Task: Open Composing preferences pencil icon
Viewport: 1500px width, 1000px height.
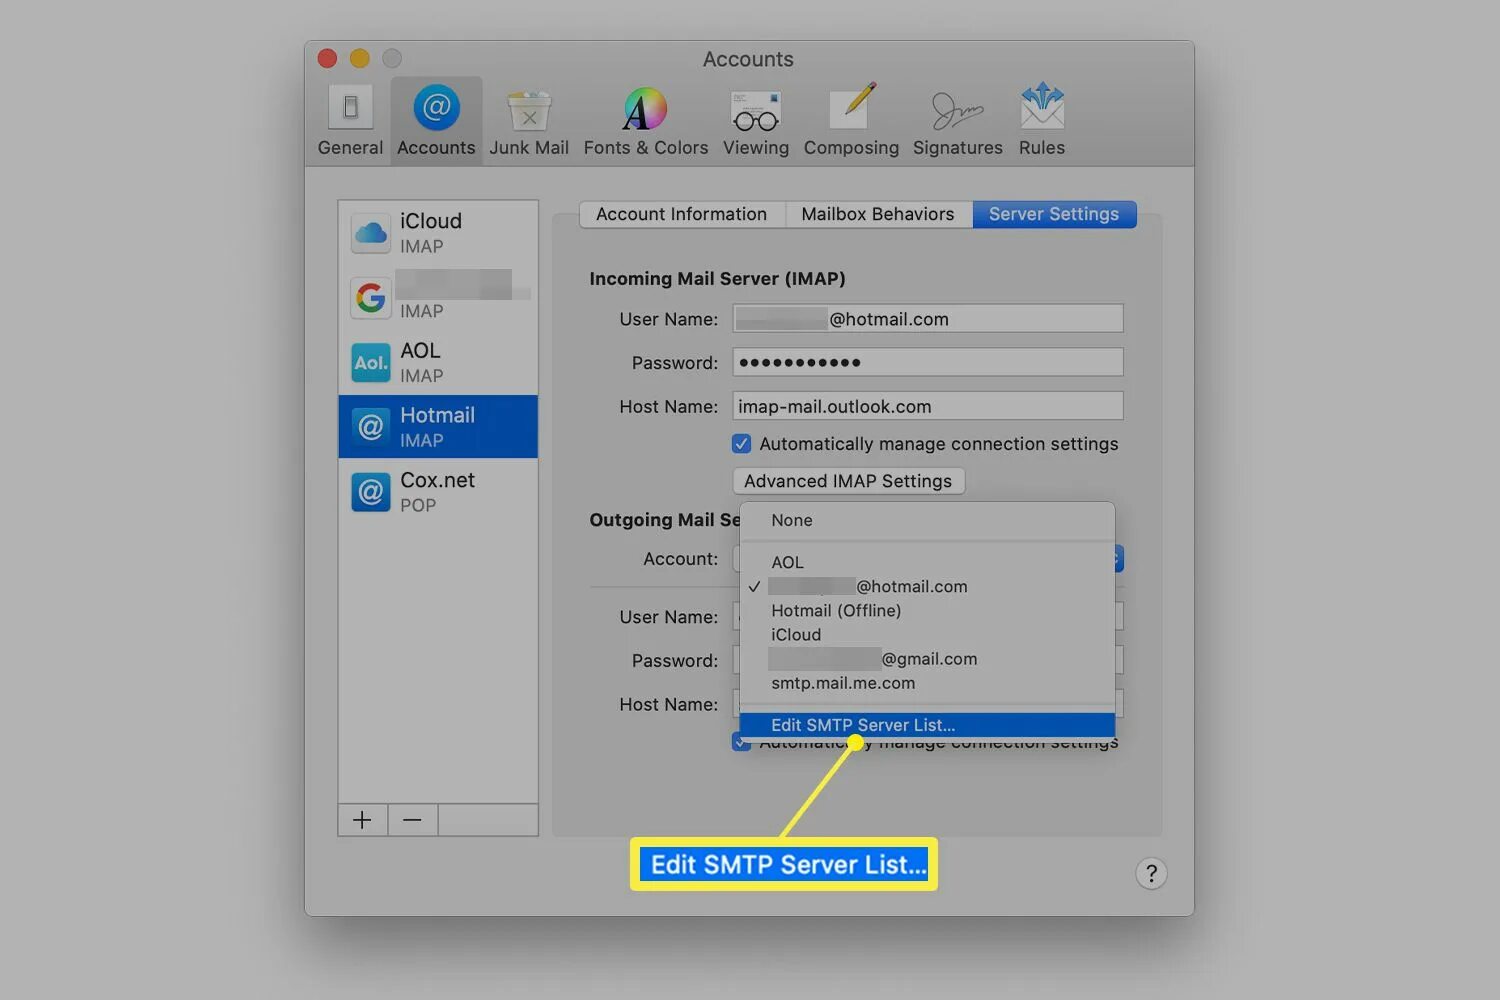Action: [x=851, y=120]
